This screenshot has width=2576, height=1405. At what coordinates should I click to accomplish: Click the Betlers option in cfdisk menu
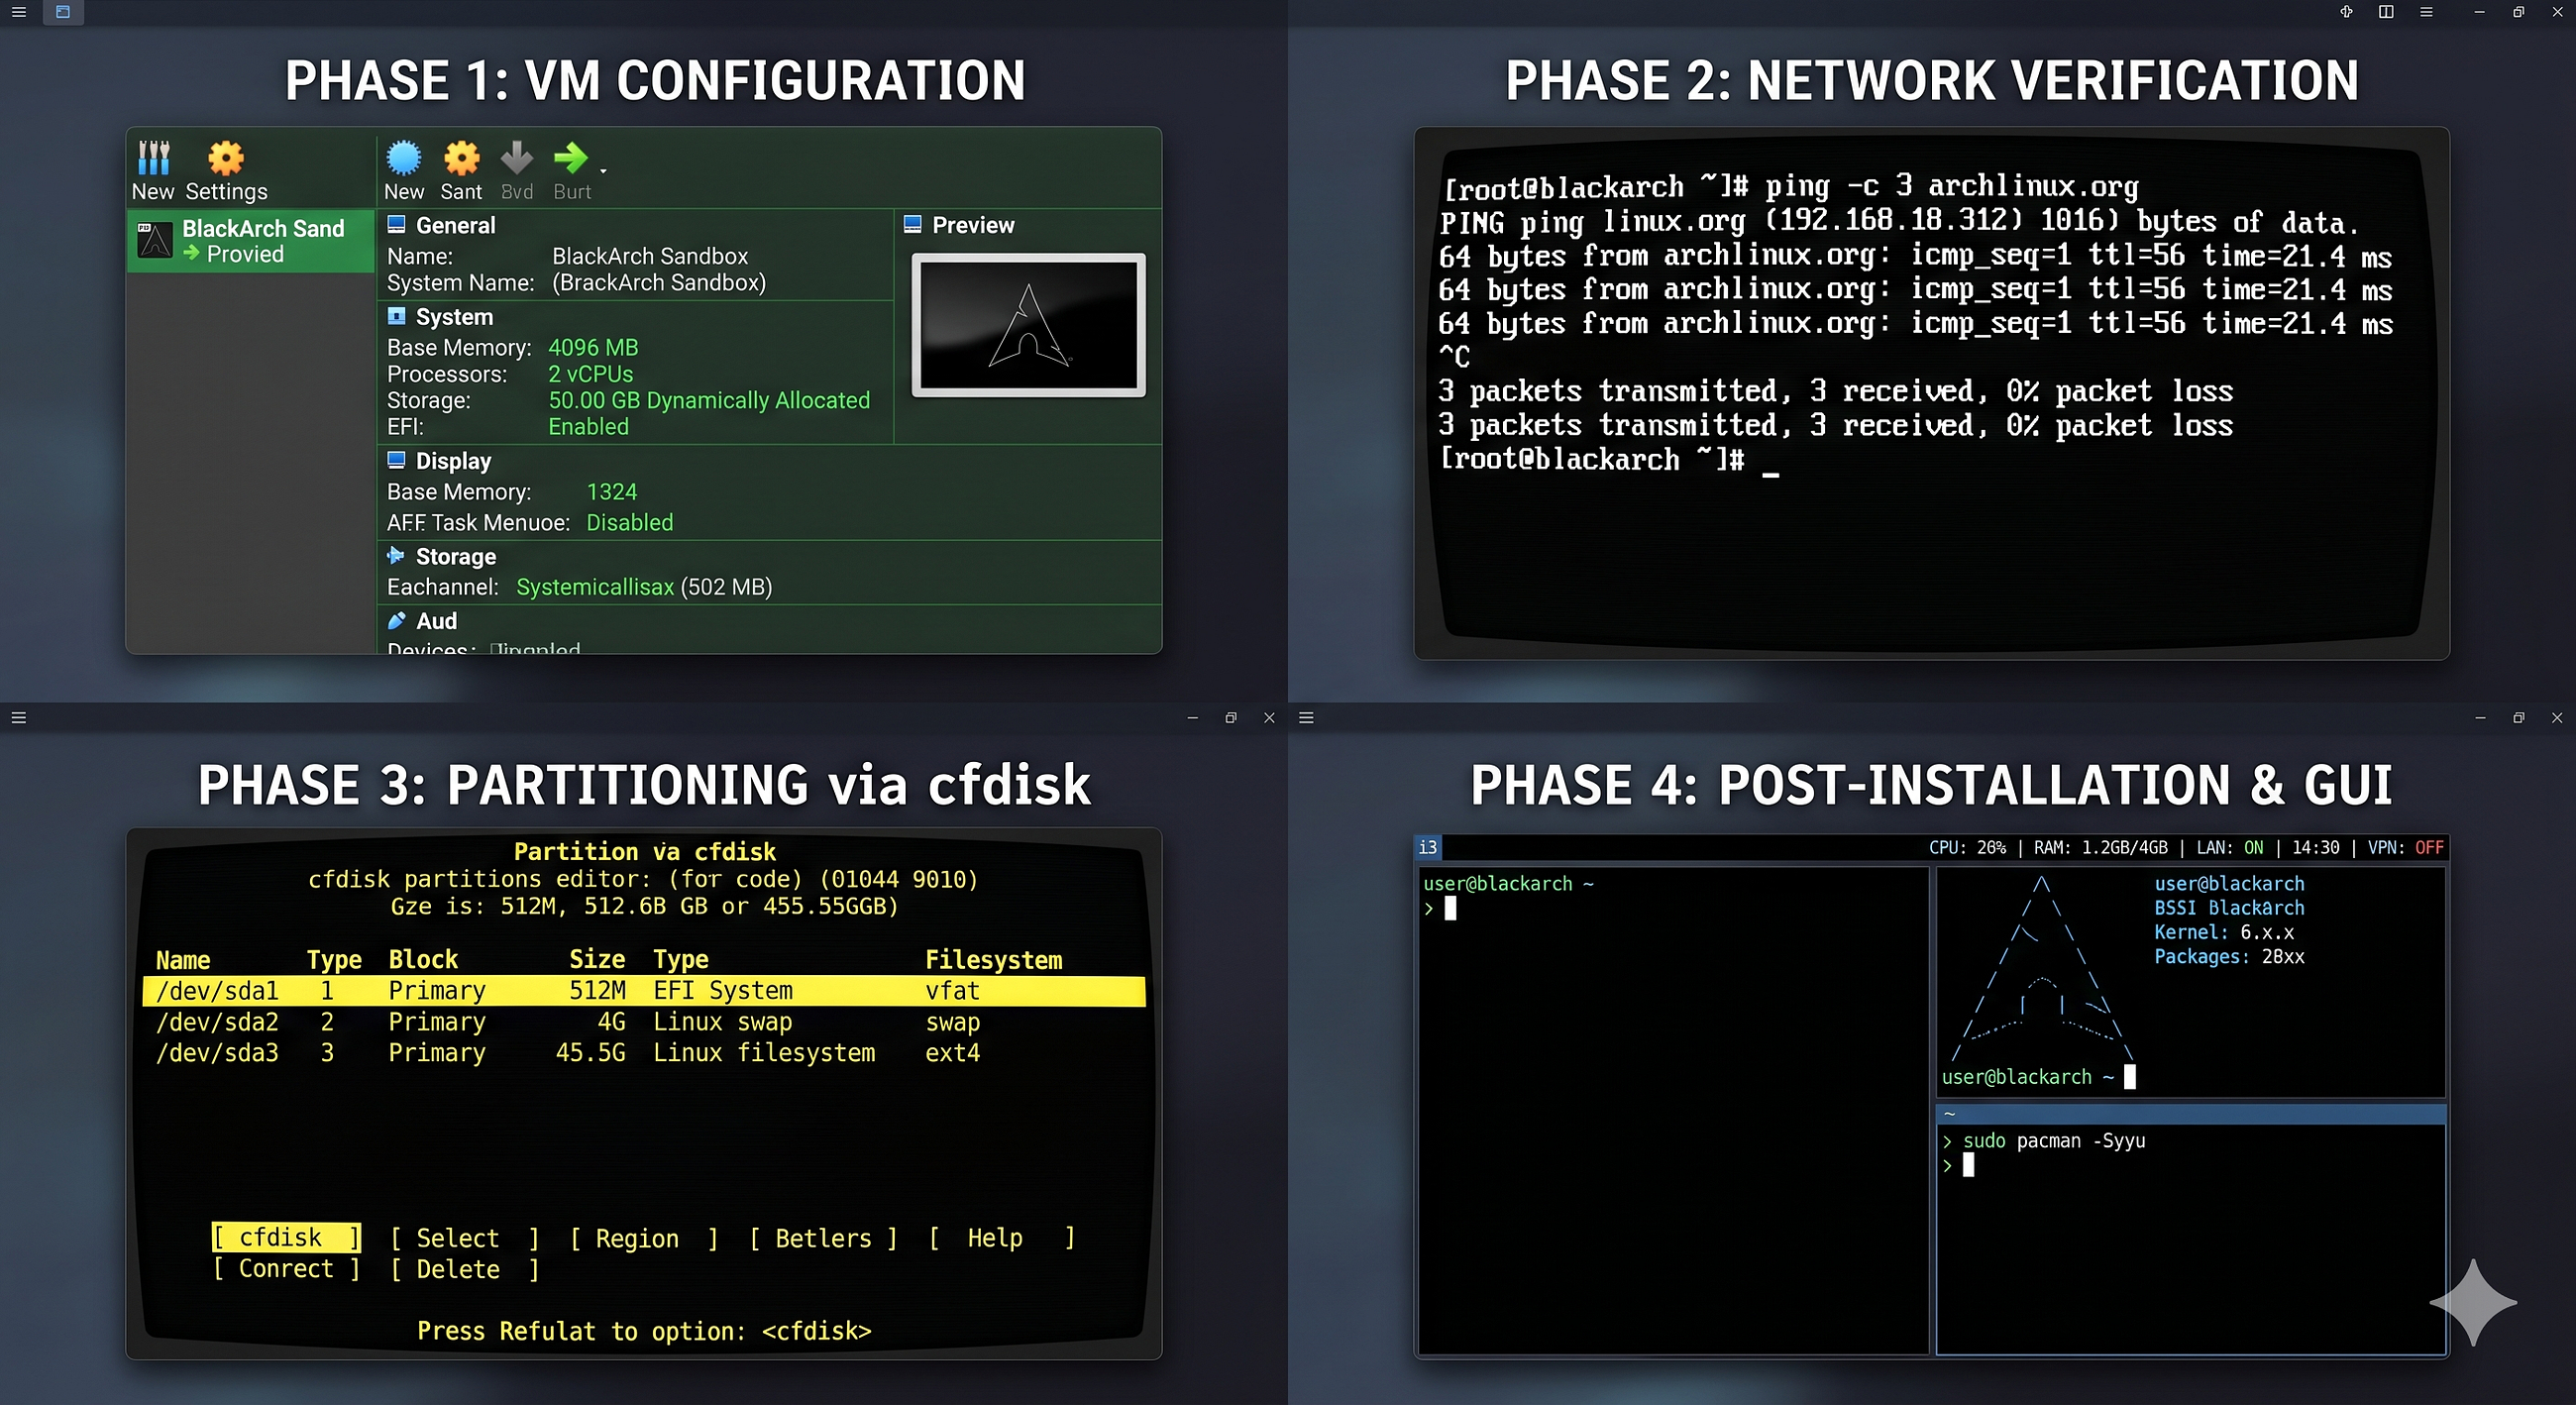tap(823, 1238)
